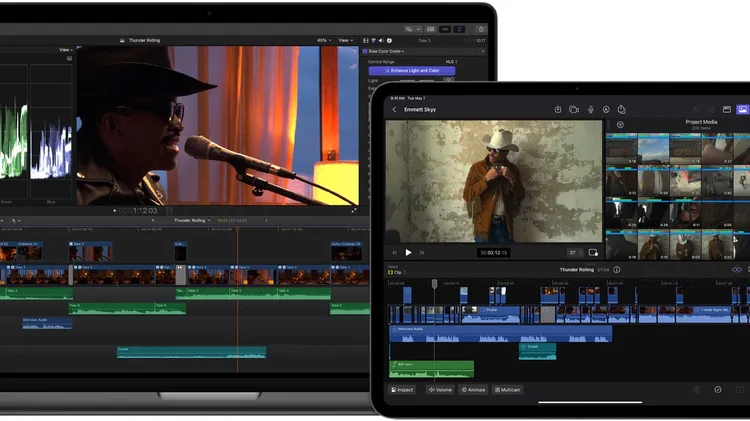This screenshot has width=750, height=421.
Task: Tap the back arrow beside Emmett Skyy
Action: (395, 110)
